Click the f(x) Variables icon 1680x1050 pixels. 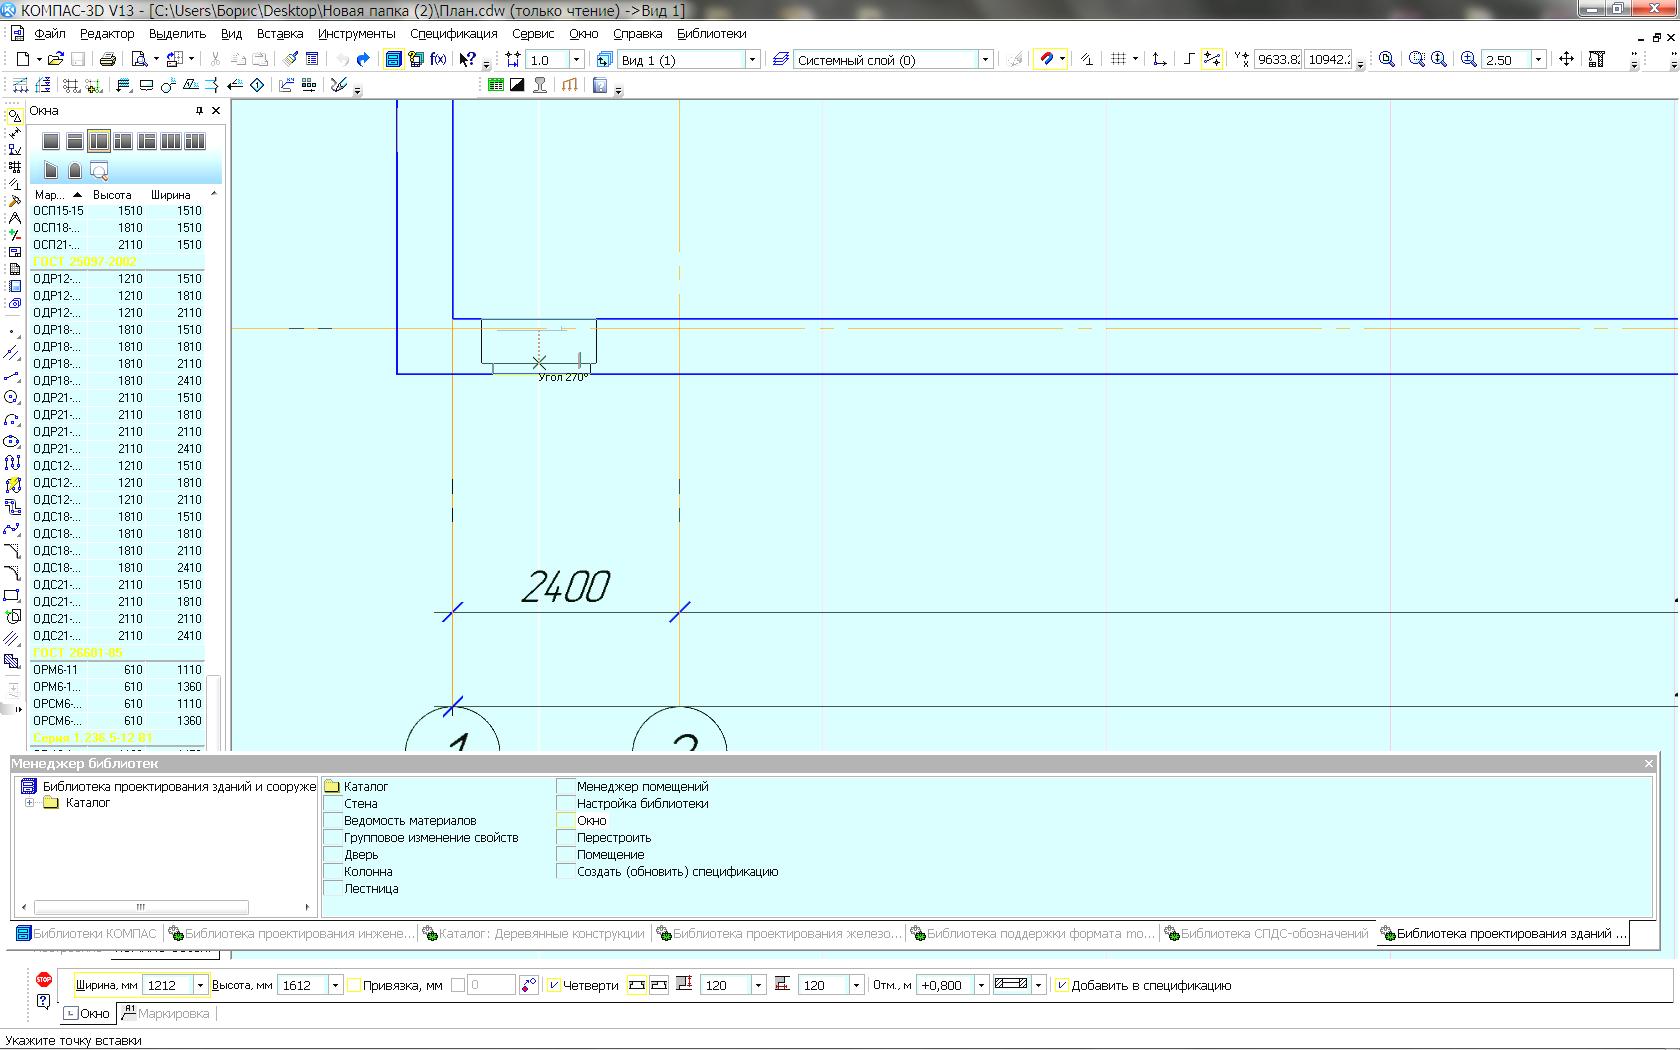tap(438, 60)
